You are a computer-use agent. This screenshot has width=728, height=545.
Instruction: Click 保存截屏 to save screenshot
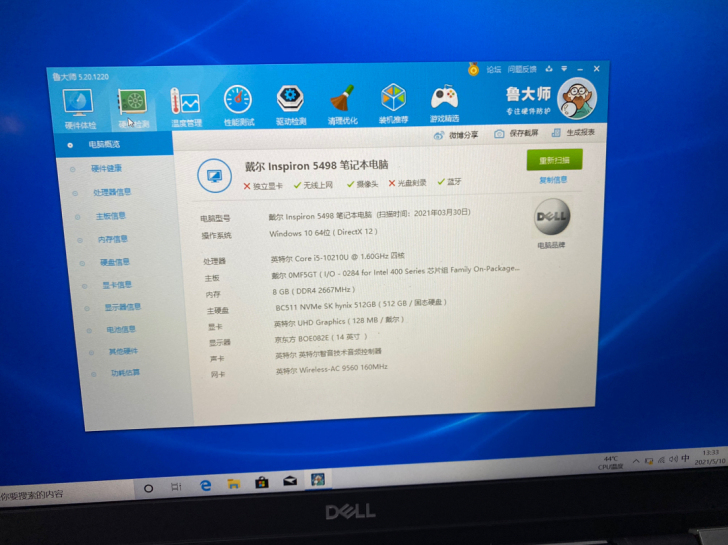[516, 134]
